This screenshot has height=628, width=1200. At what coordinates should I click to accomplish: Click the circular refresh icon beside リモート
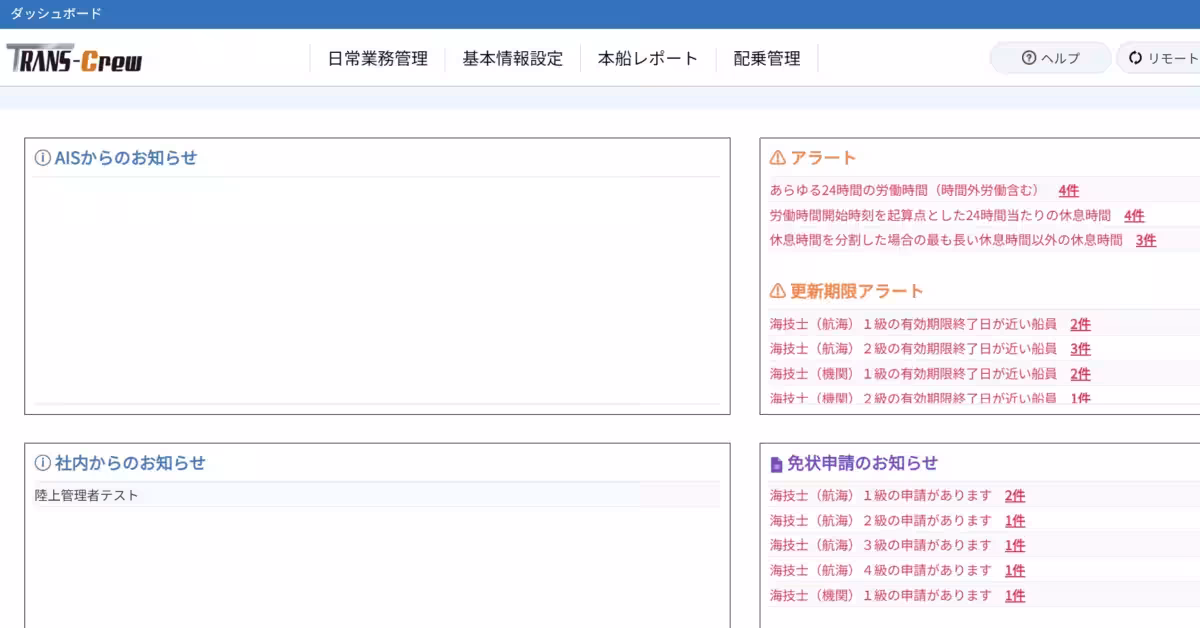[1133, 58]
